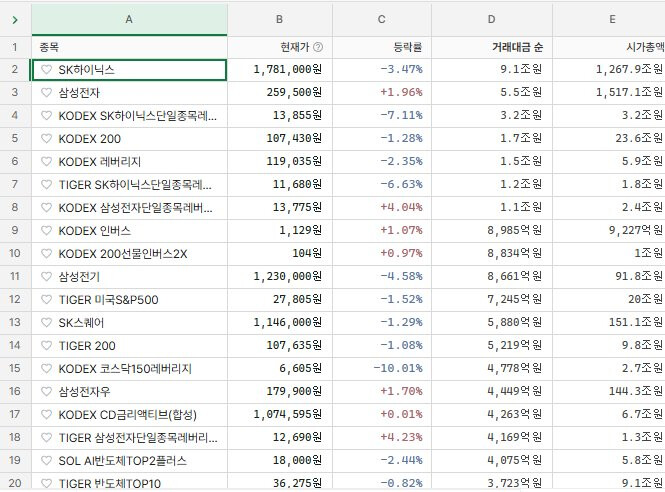
Task: Toggle heart icon for SK스퀘어
Action: tap(46, 322)
